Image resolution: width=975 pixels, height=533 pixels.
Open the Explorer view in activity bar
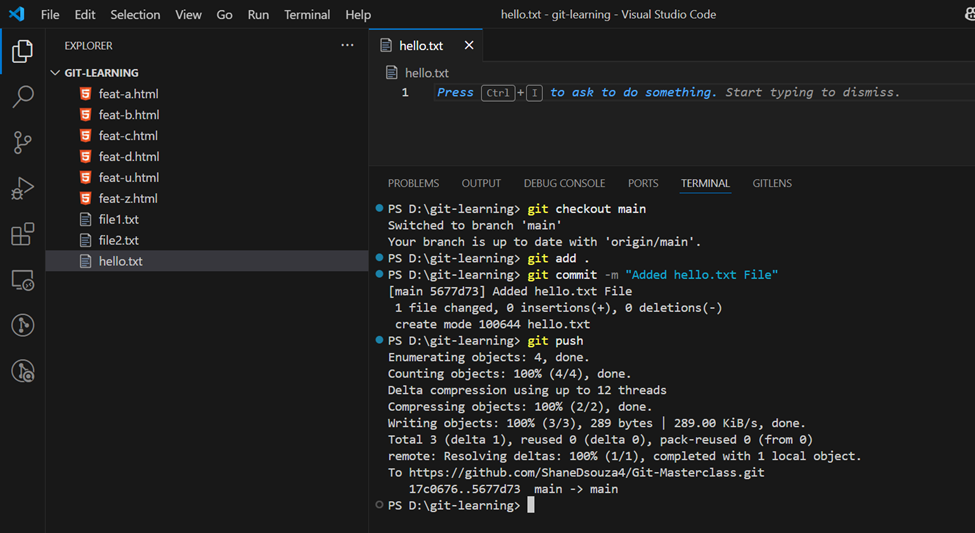(22, 51)
